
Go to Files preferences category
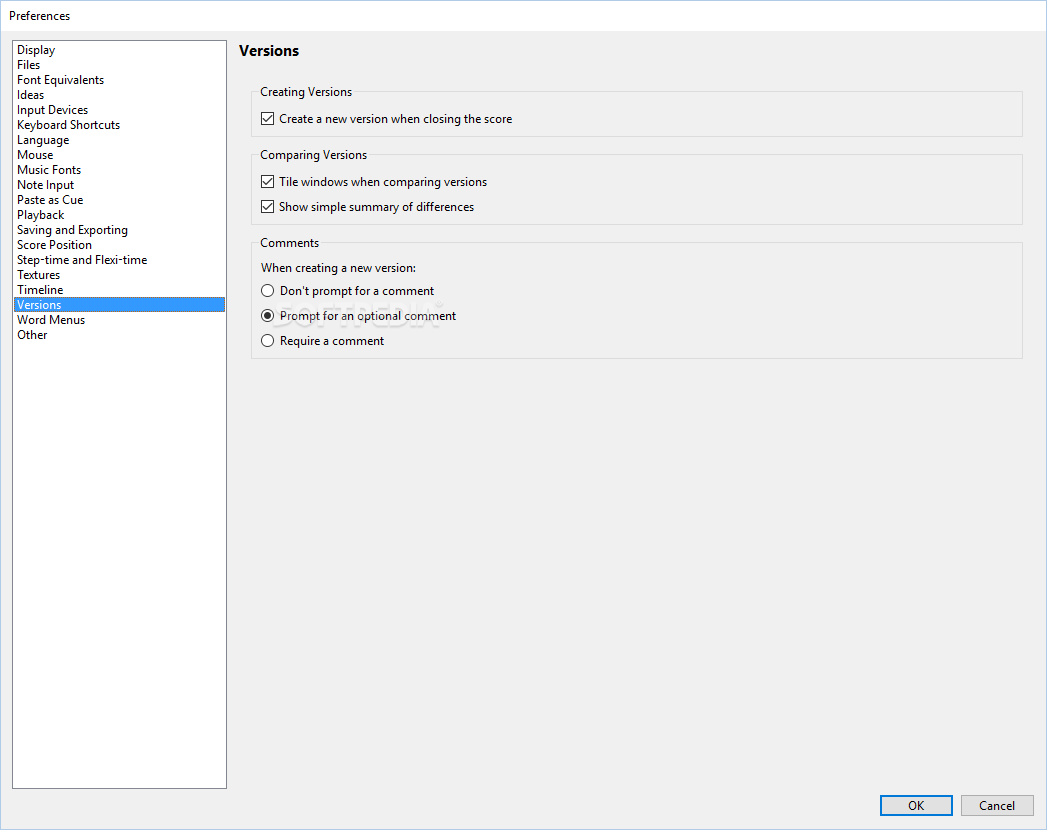pyautogui.click(x=29, y=65)
